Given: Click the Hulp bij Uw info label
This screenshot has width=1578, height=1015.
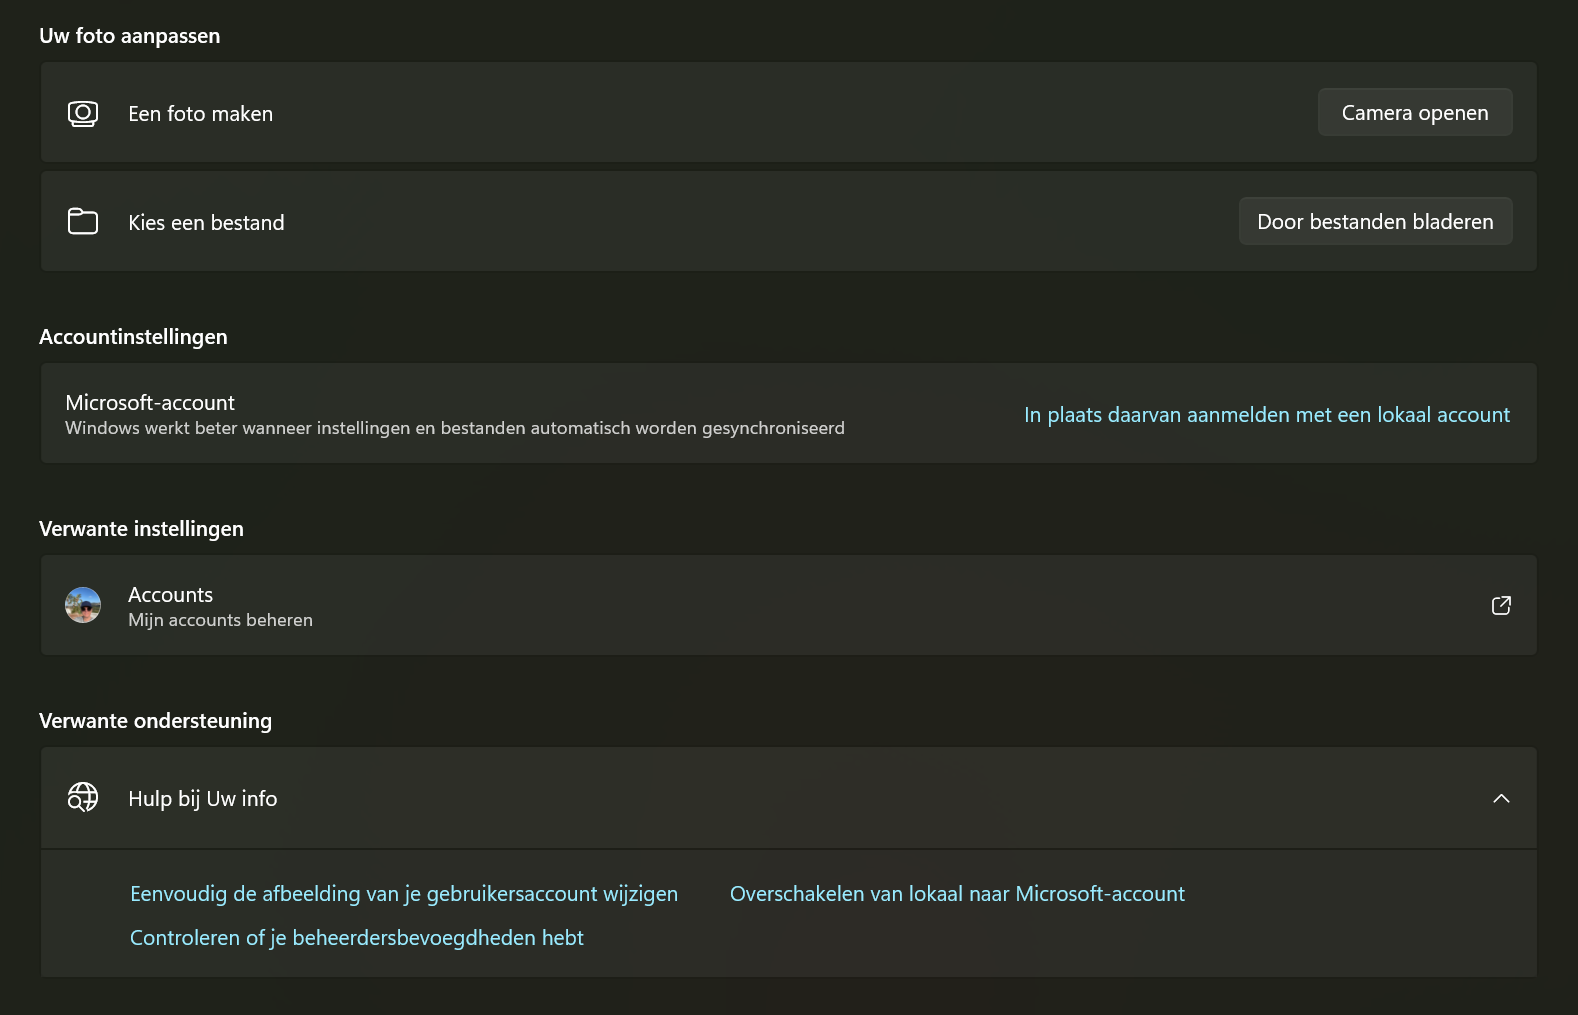Looking at the screenshot, I should pyautogui.click(x=203, y=799).
